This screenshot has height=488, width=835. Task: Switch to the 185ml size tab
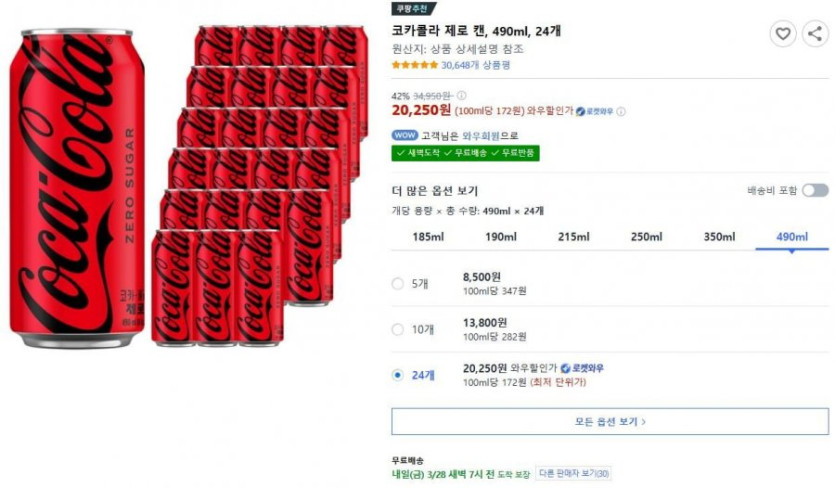428,237
